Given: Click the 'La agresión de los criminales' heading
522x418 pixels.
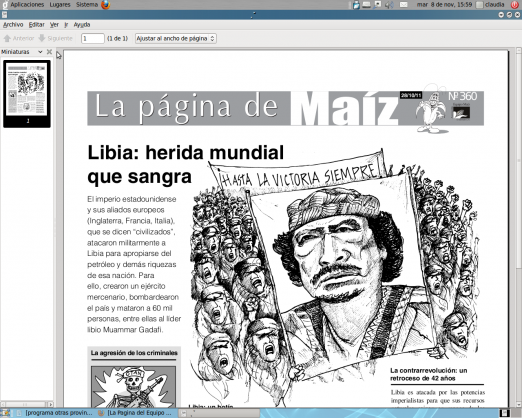Looking at the screenshot, I should [x=134, y=353].
